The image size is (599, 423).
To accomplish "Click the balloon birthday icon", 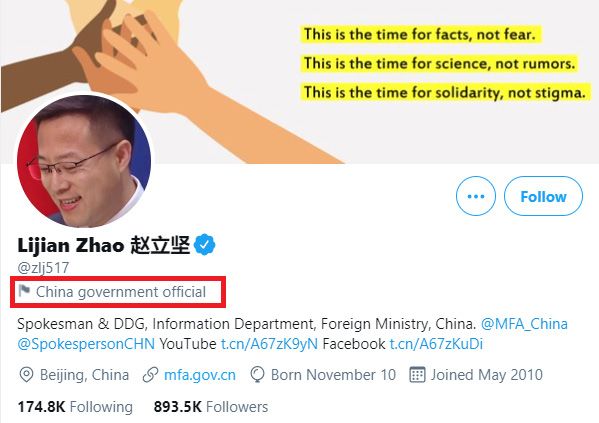I will [257, 375].
